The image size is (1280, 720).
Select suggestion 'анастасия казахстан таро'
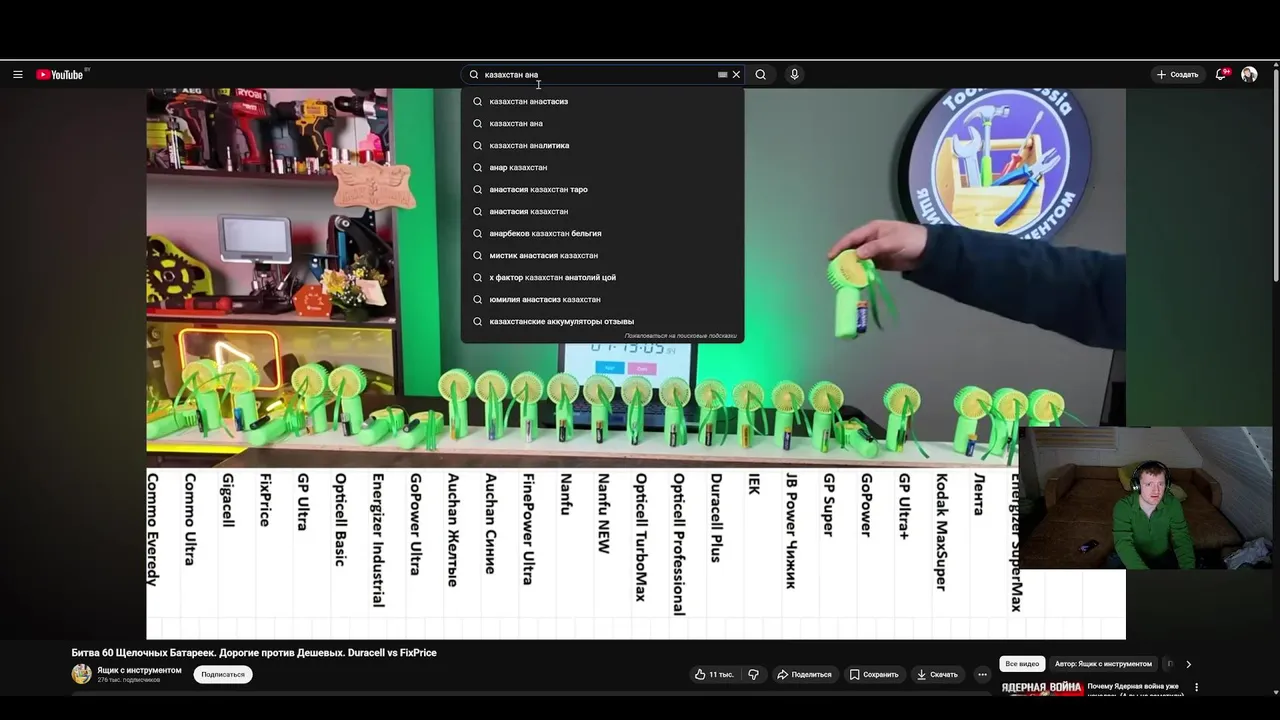tap(602, 189)
